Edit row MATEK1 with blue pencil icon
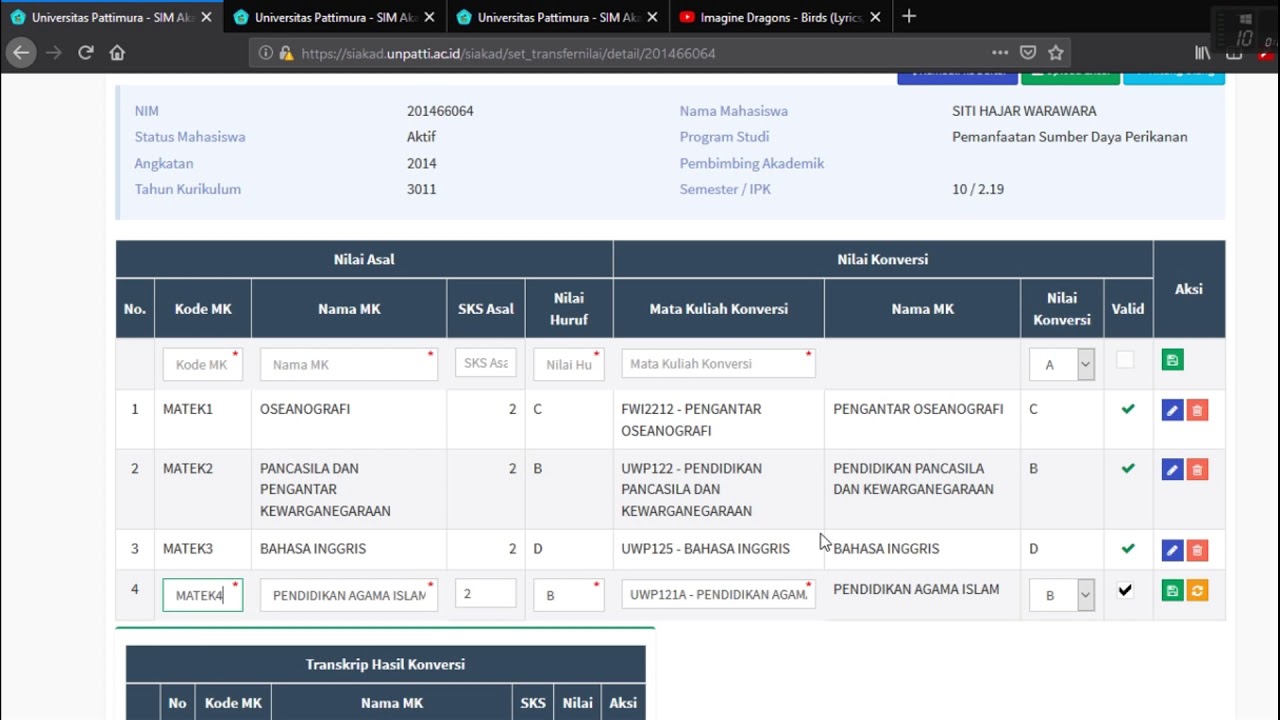Screen dimensions: 1280x720 point(1173,410)
